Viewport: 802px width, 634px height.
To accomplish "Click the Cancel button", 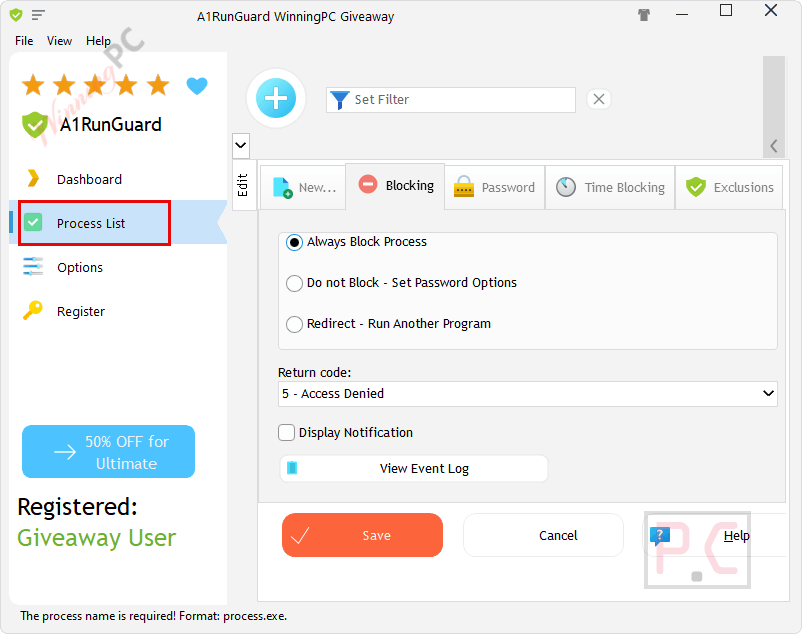I will coord(543,535).
